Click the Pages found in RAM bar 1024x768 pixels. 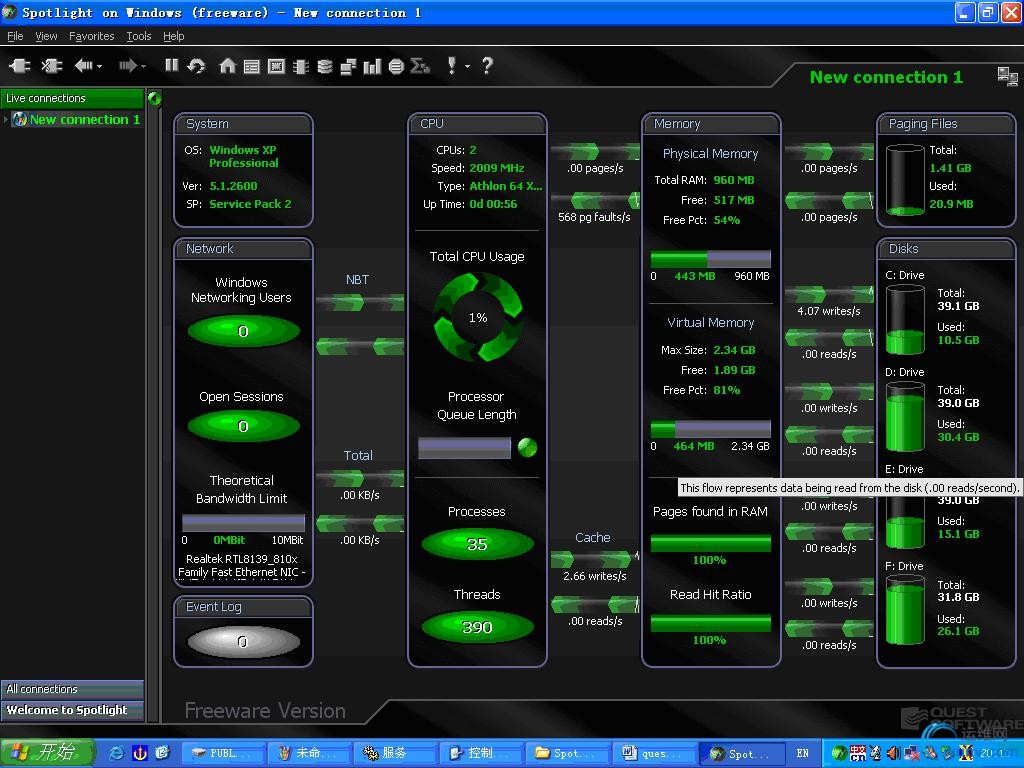pos(711,543)
